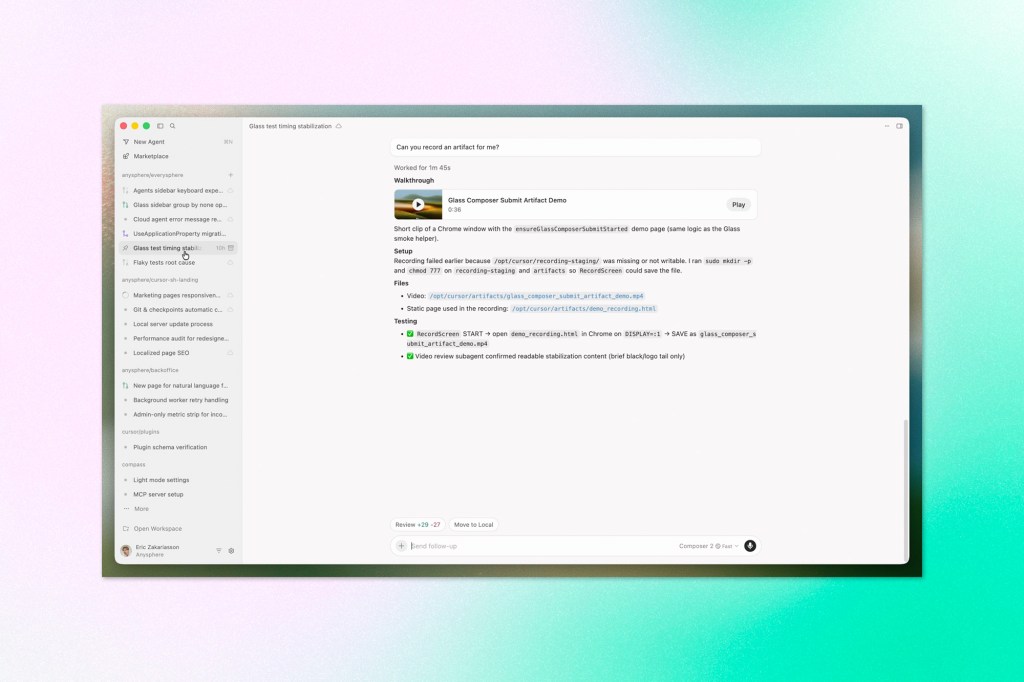The width and height of the screenshot is (1024, 682).
Task: Open Localized page SEO chat
Action: coord(161,353)
